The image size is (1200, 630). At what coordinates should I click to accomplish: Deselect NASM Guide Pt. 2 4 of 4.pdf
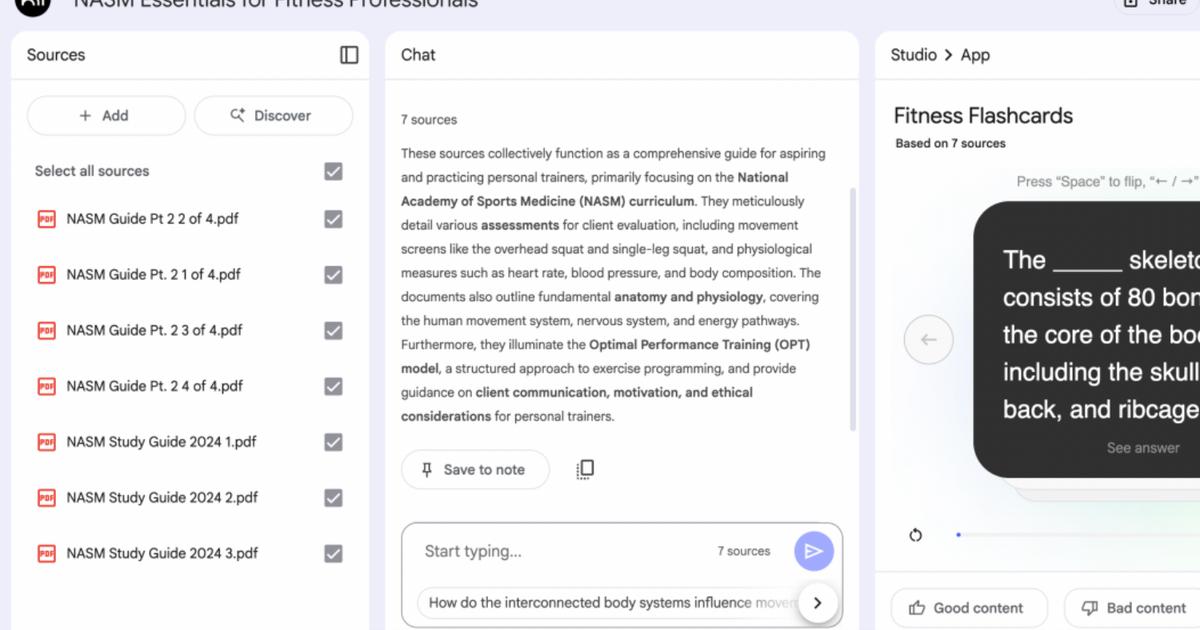(x=334, y=386)
